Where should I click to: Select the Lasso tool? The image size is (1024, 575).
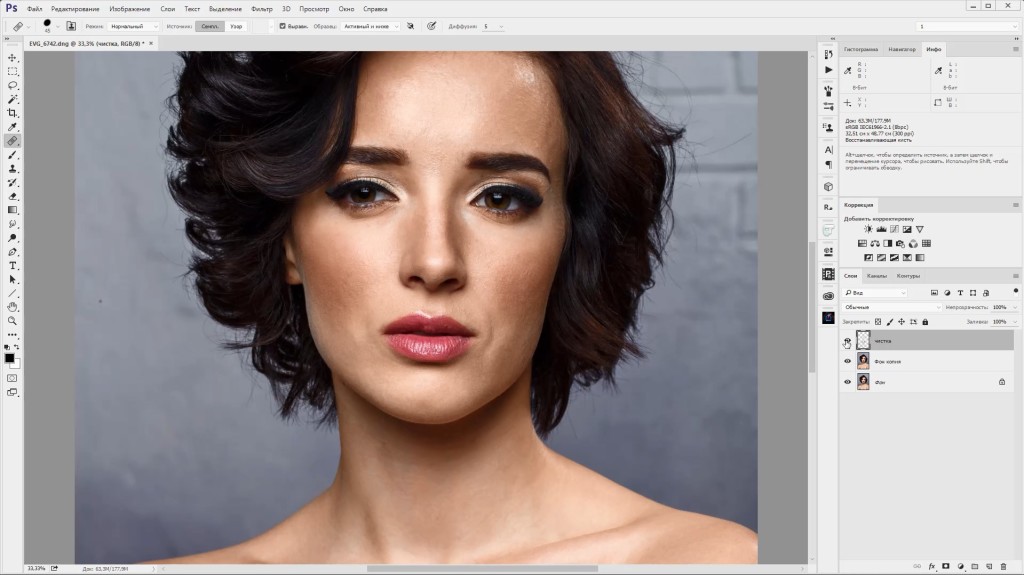[13, 86]
